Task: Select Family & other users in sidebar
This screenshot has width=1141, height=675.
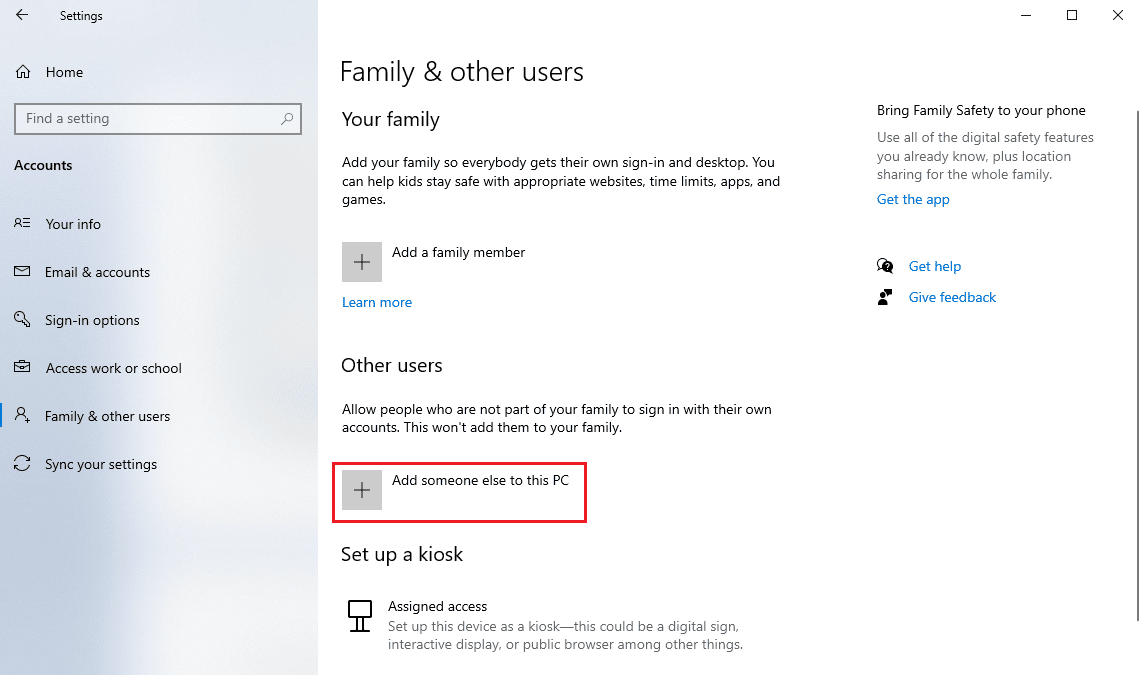Action: tap(108, 416)
